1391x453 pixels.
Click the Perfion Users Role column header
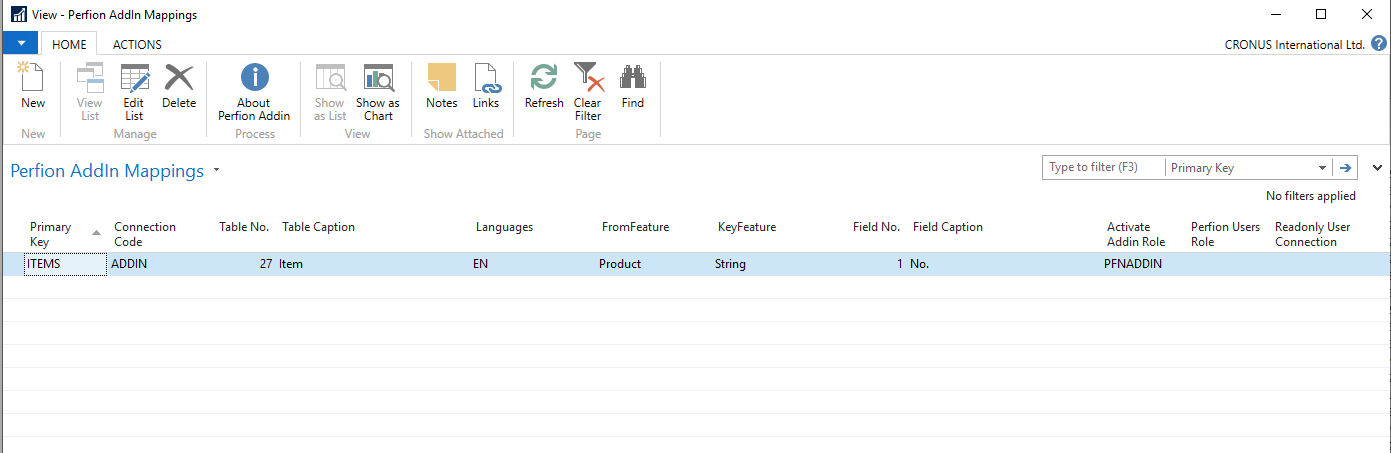[1227, 234]
